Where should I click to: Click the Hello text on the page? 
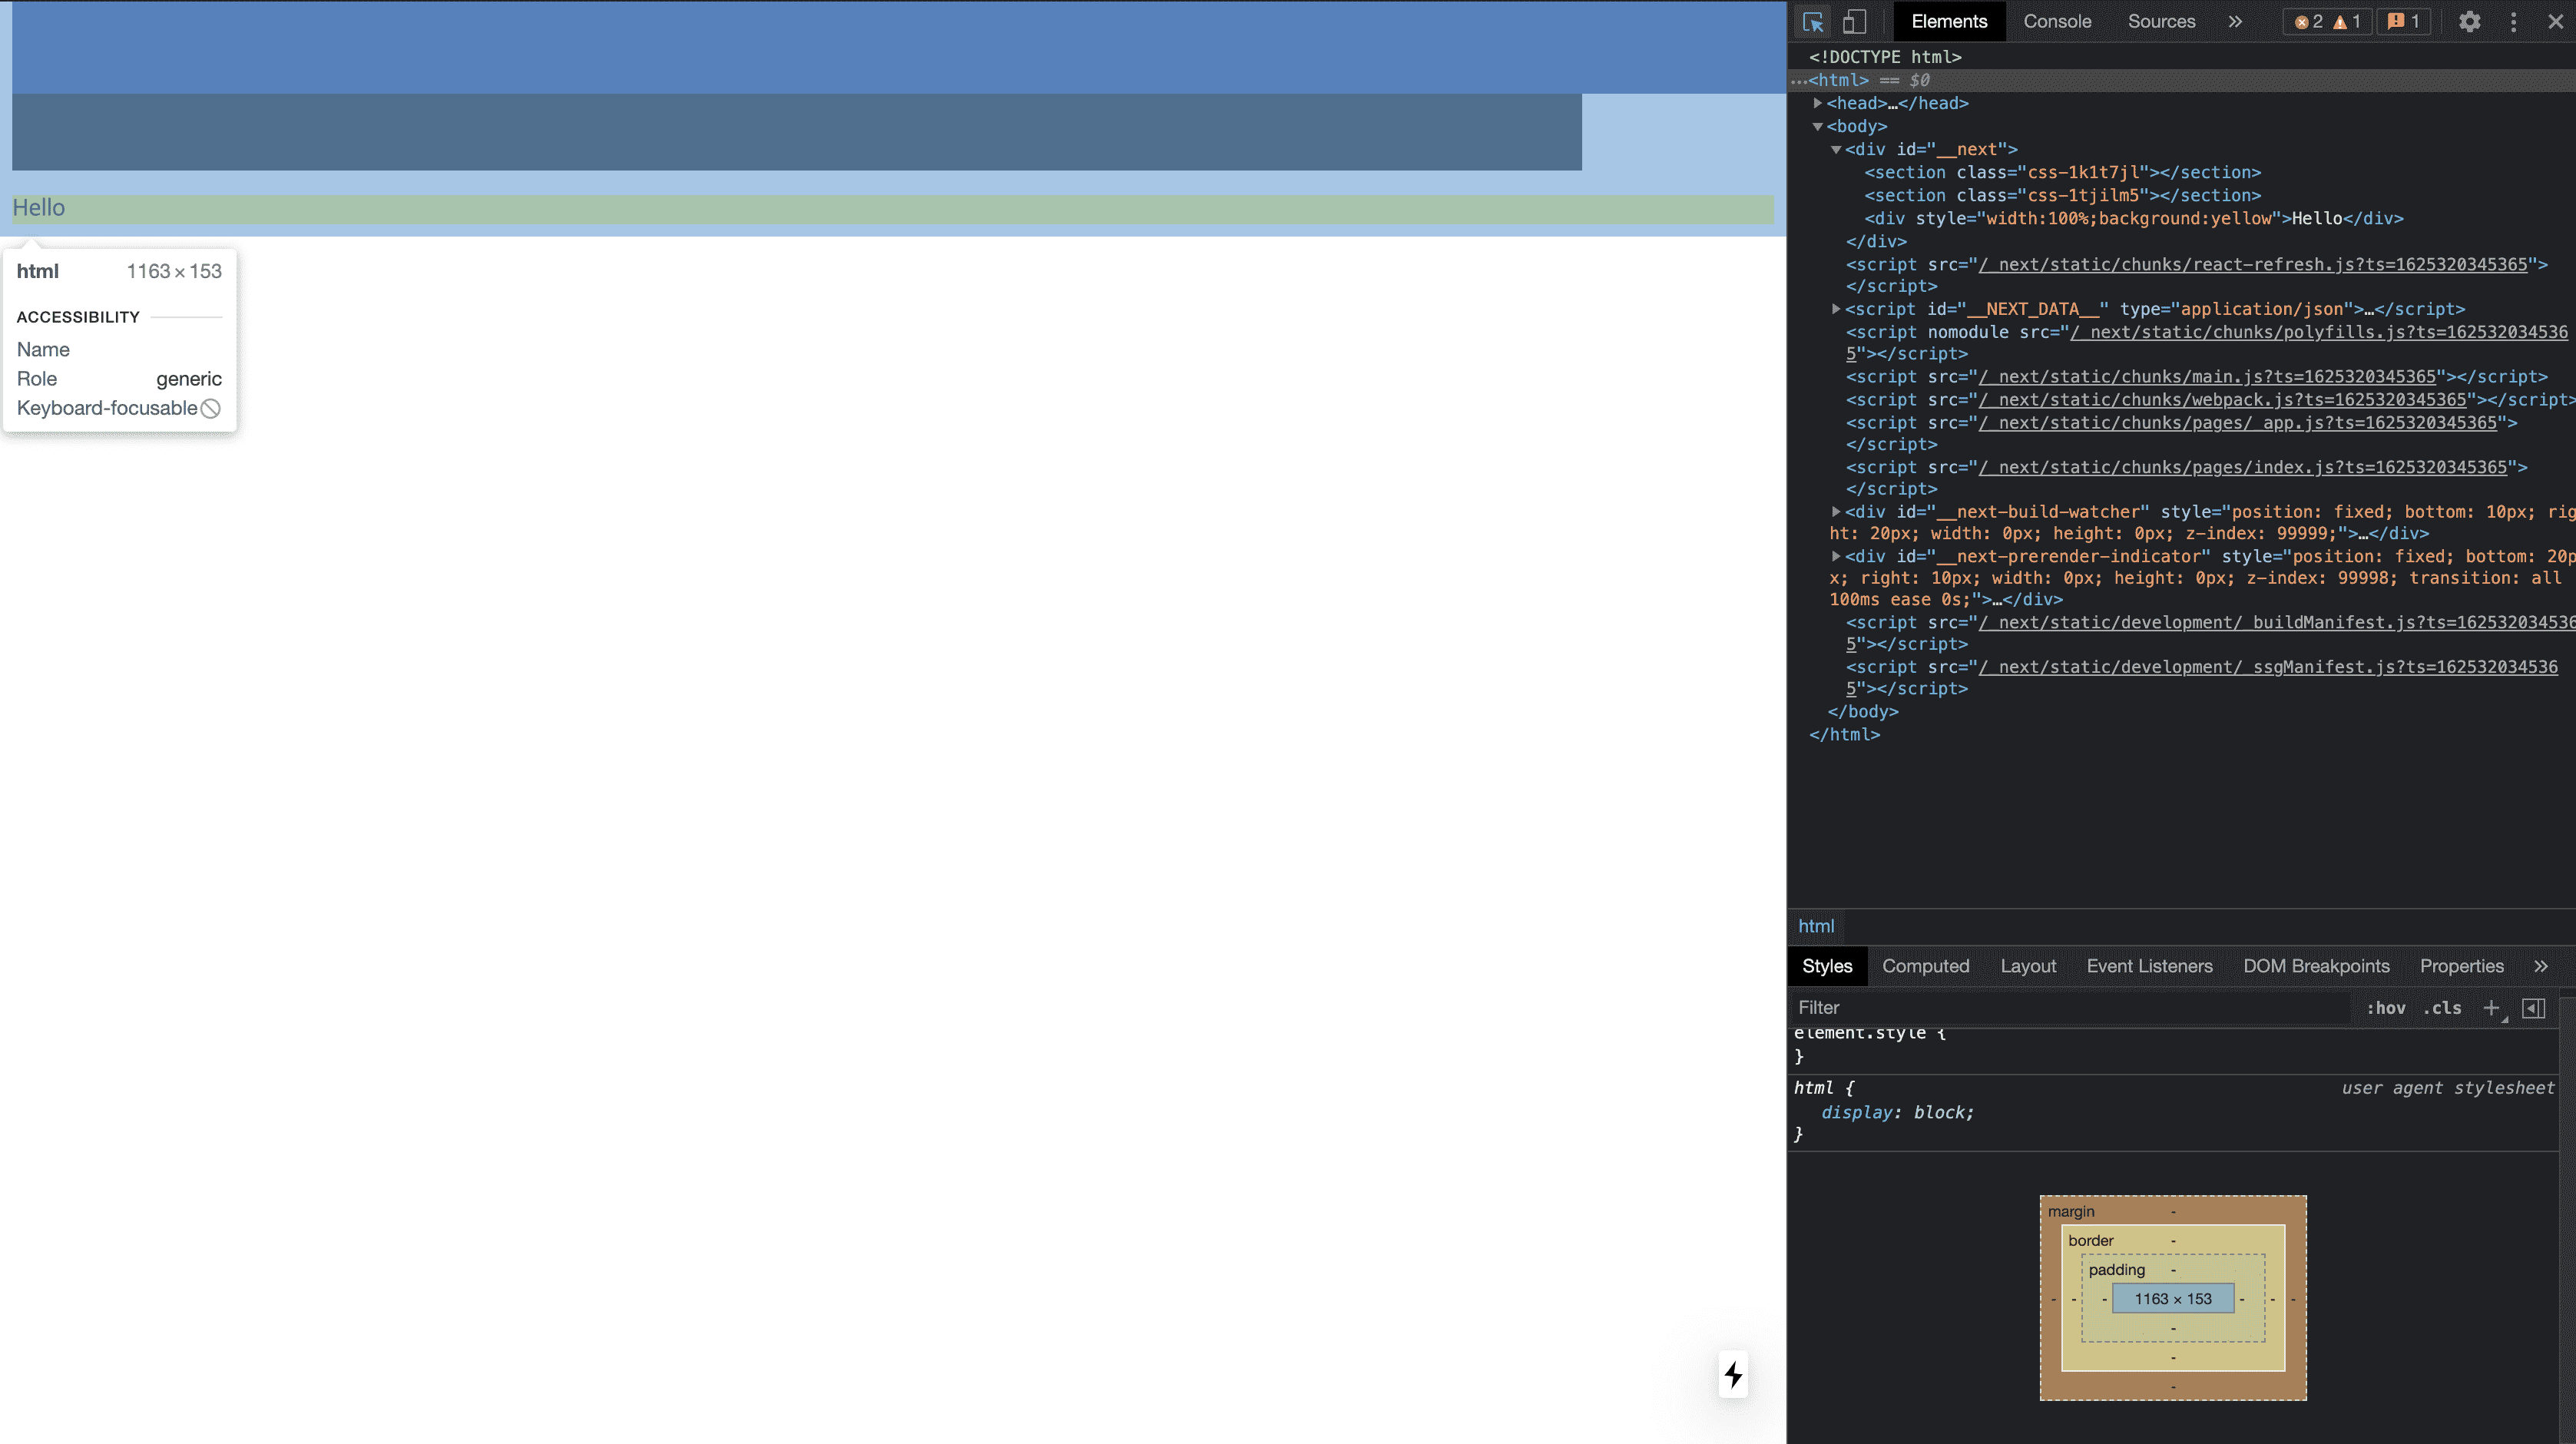pyautogui.click(x=38, y=207)
